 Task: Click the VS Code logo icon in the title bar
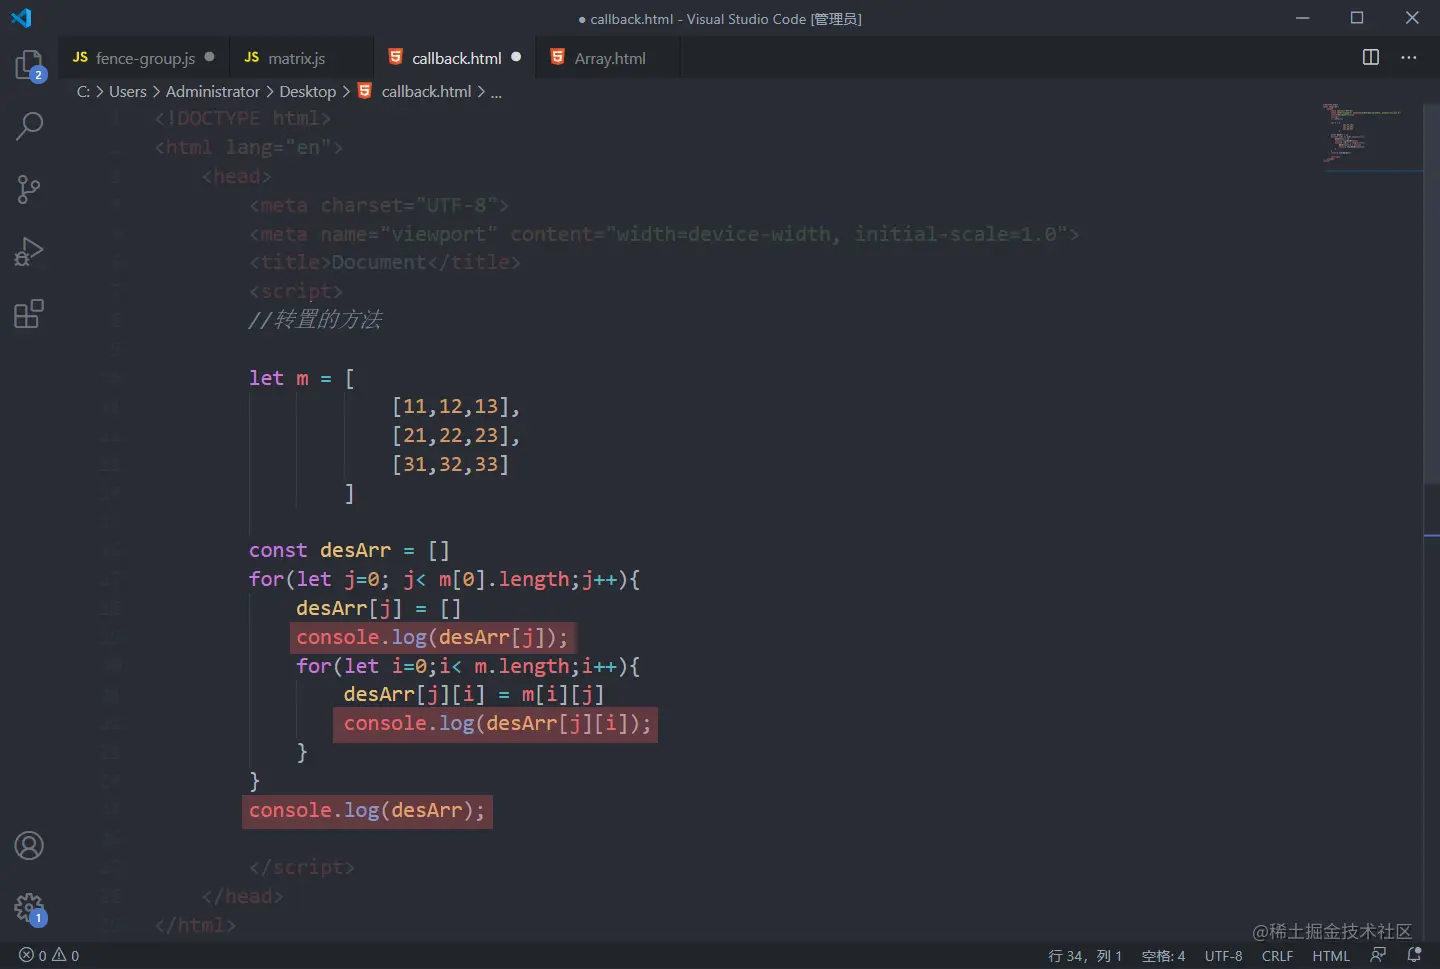pyautogui.click(x=21, y=18)
